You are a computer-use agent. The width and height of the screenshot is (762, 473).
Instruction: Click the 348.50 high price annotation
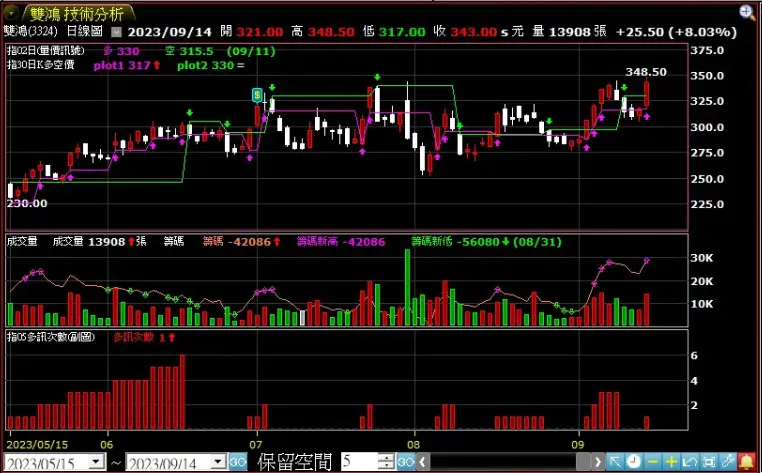(x=646, y=72)
